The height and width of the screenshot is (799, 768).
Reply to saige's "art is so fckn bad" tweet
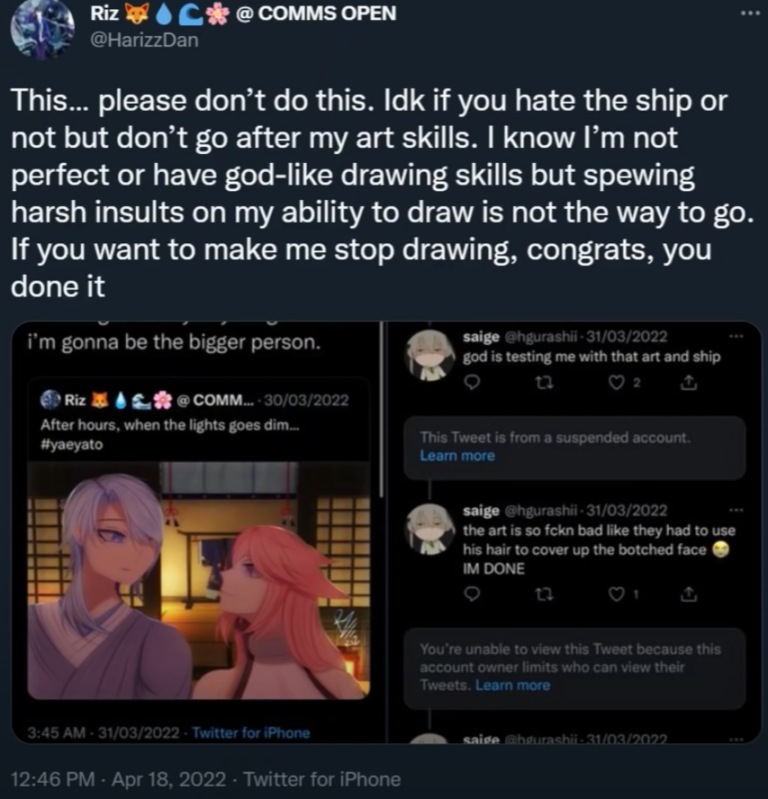tap(475, 594)
